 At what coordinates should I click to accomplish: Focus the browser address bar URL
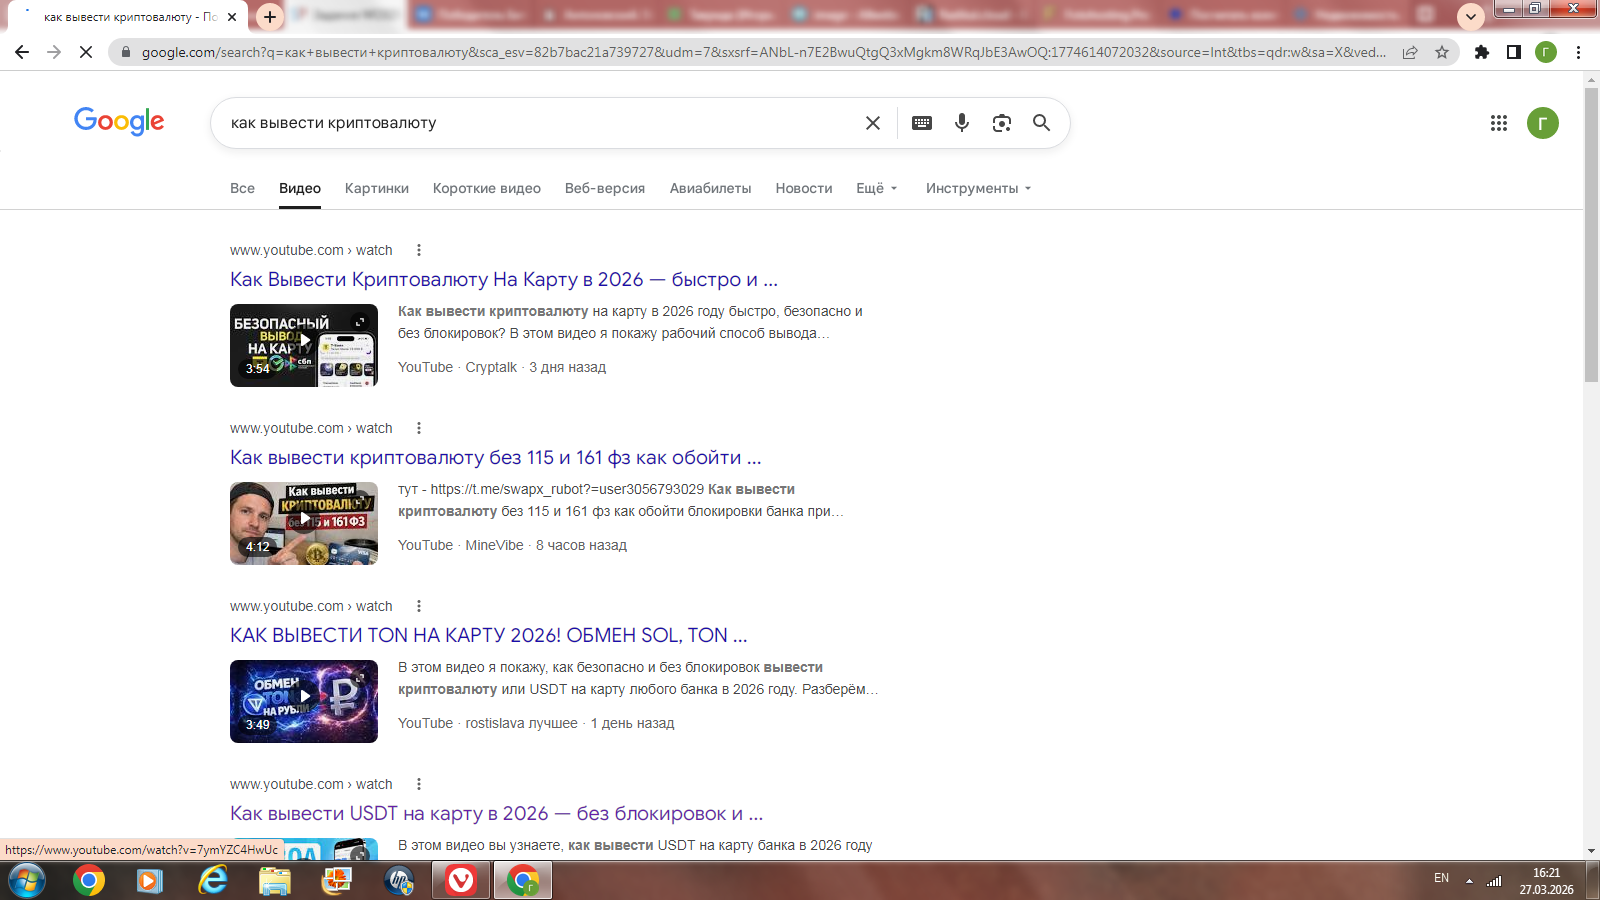[x=764, y=52]
